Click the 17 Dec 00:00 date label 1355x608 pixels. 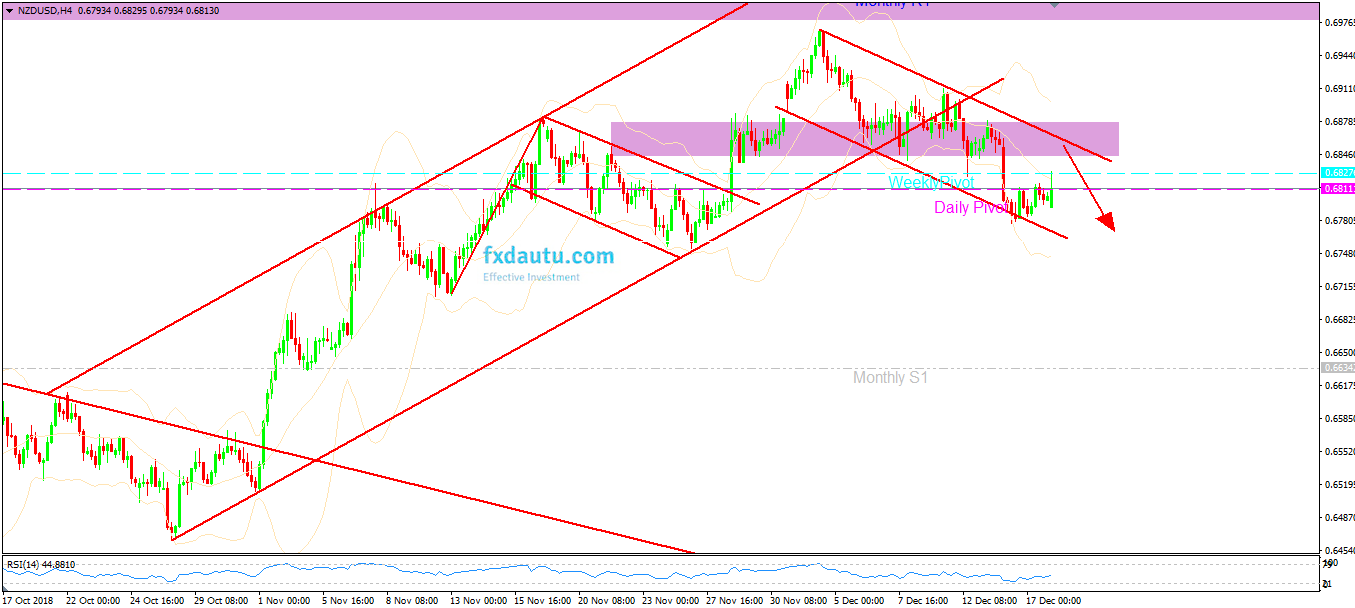click(x=1054, y=601)
